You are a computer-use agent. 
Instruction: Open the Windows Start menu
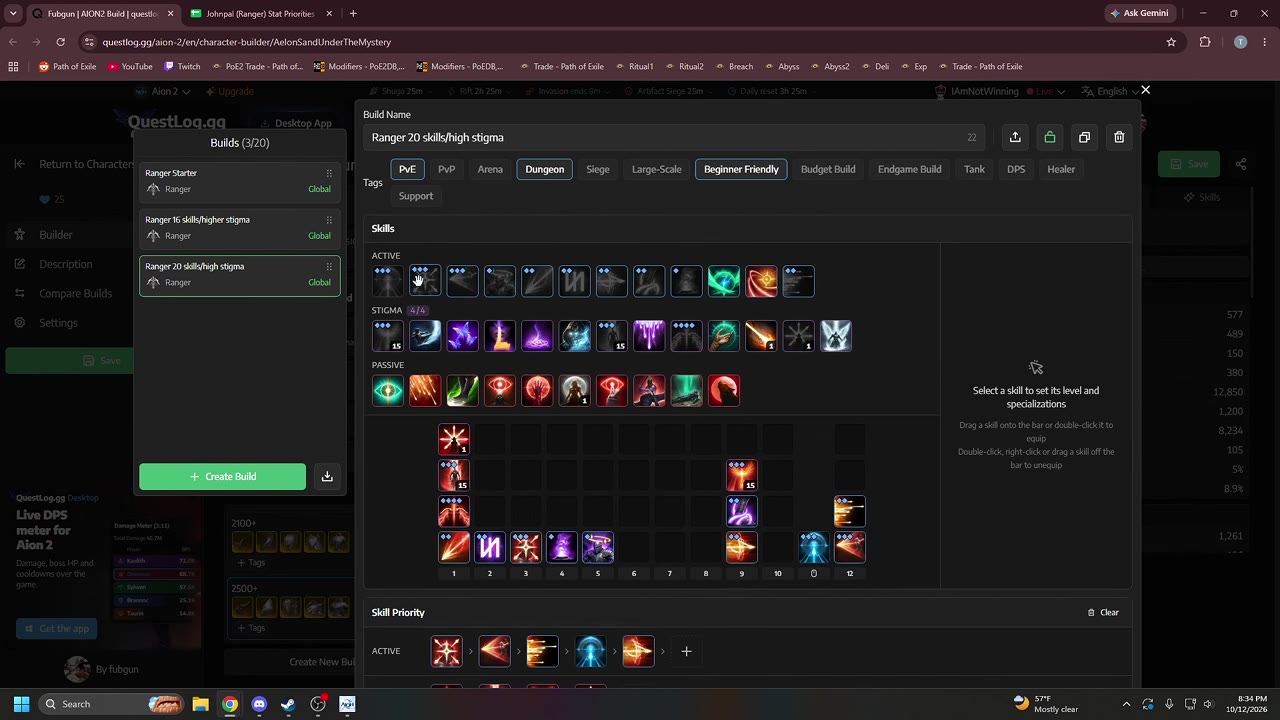pos(21,704)
